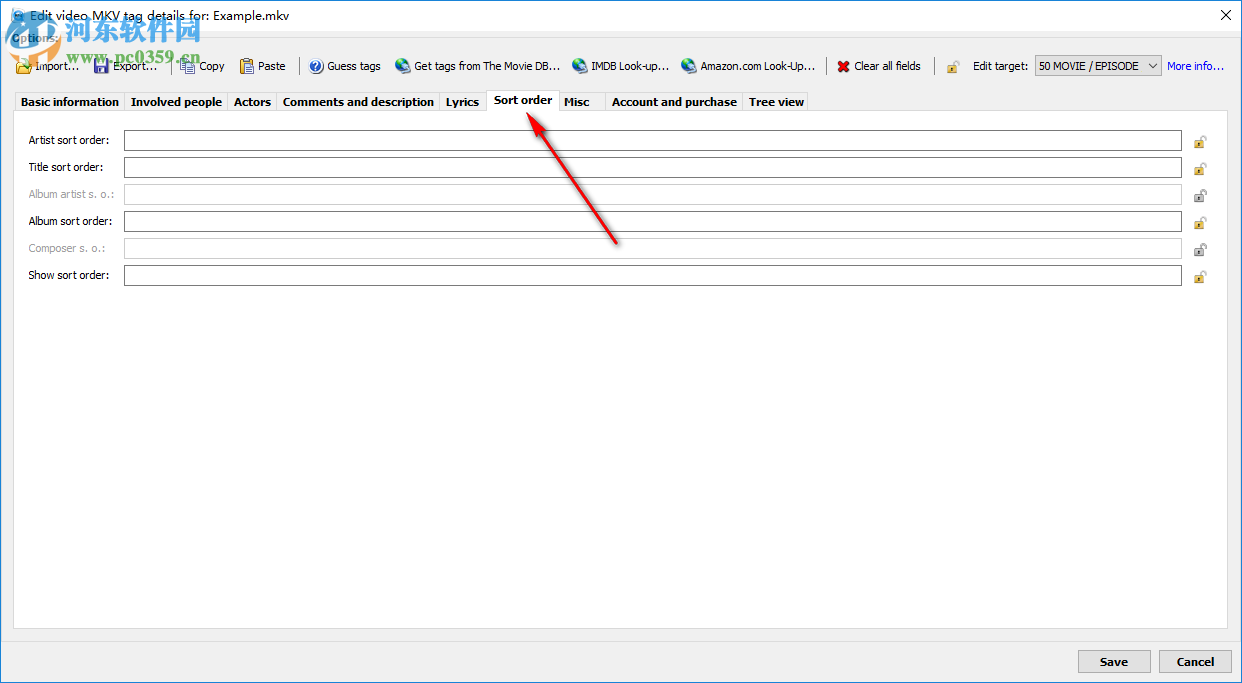Click the More info link
The width and height of the screenshot is (1242, 683).
pos(1194,65)
